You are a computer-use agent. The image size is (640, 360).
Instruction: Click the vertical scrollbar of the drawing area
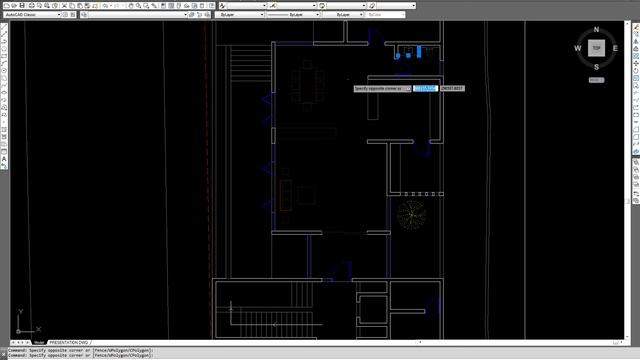click(628, 180)
